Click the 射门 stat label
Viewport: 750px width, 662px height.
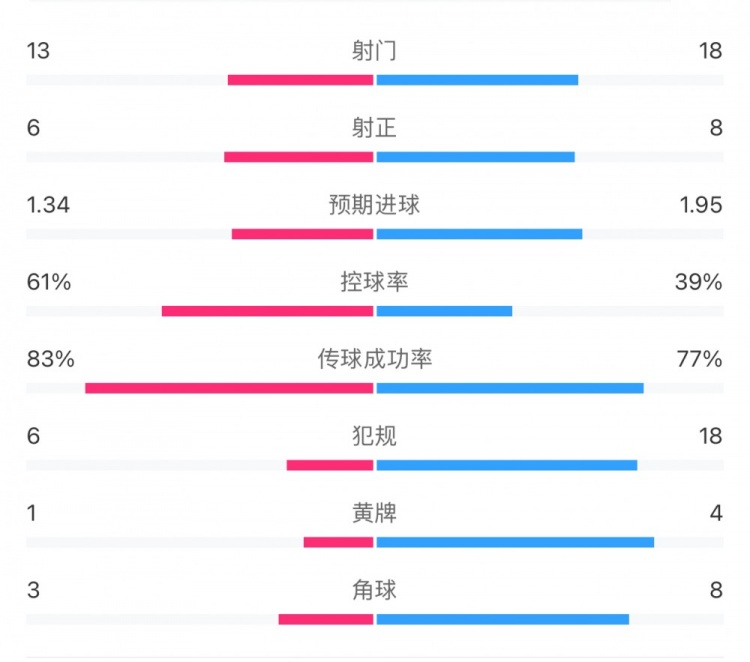[x=374, y=51]
